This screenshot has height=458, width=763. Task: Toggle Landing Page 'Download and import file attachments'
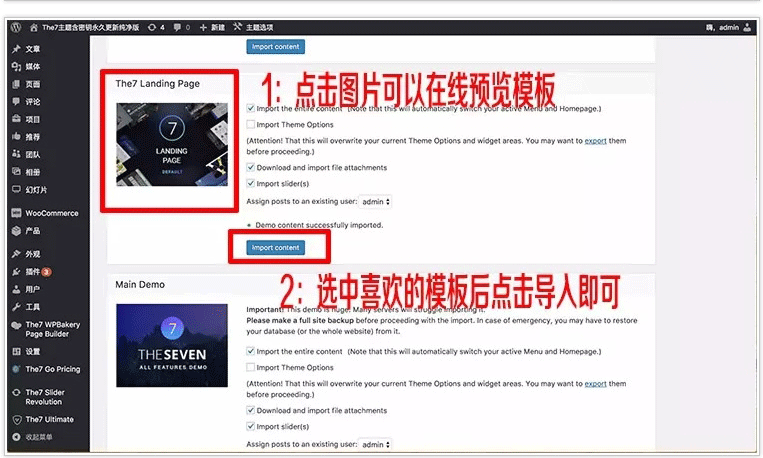point(251,167)
